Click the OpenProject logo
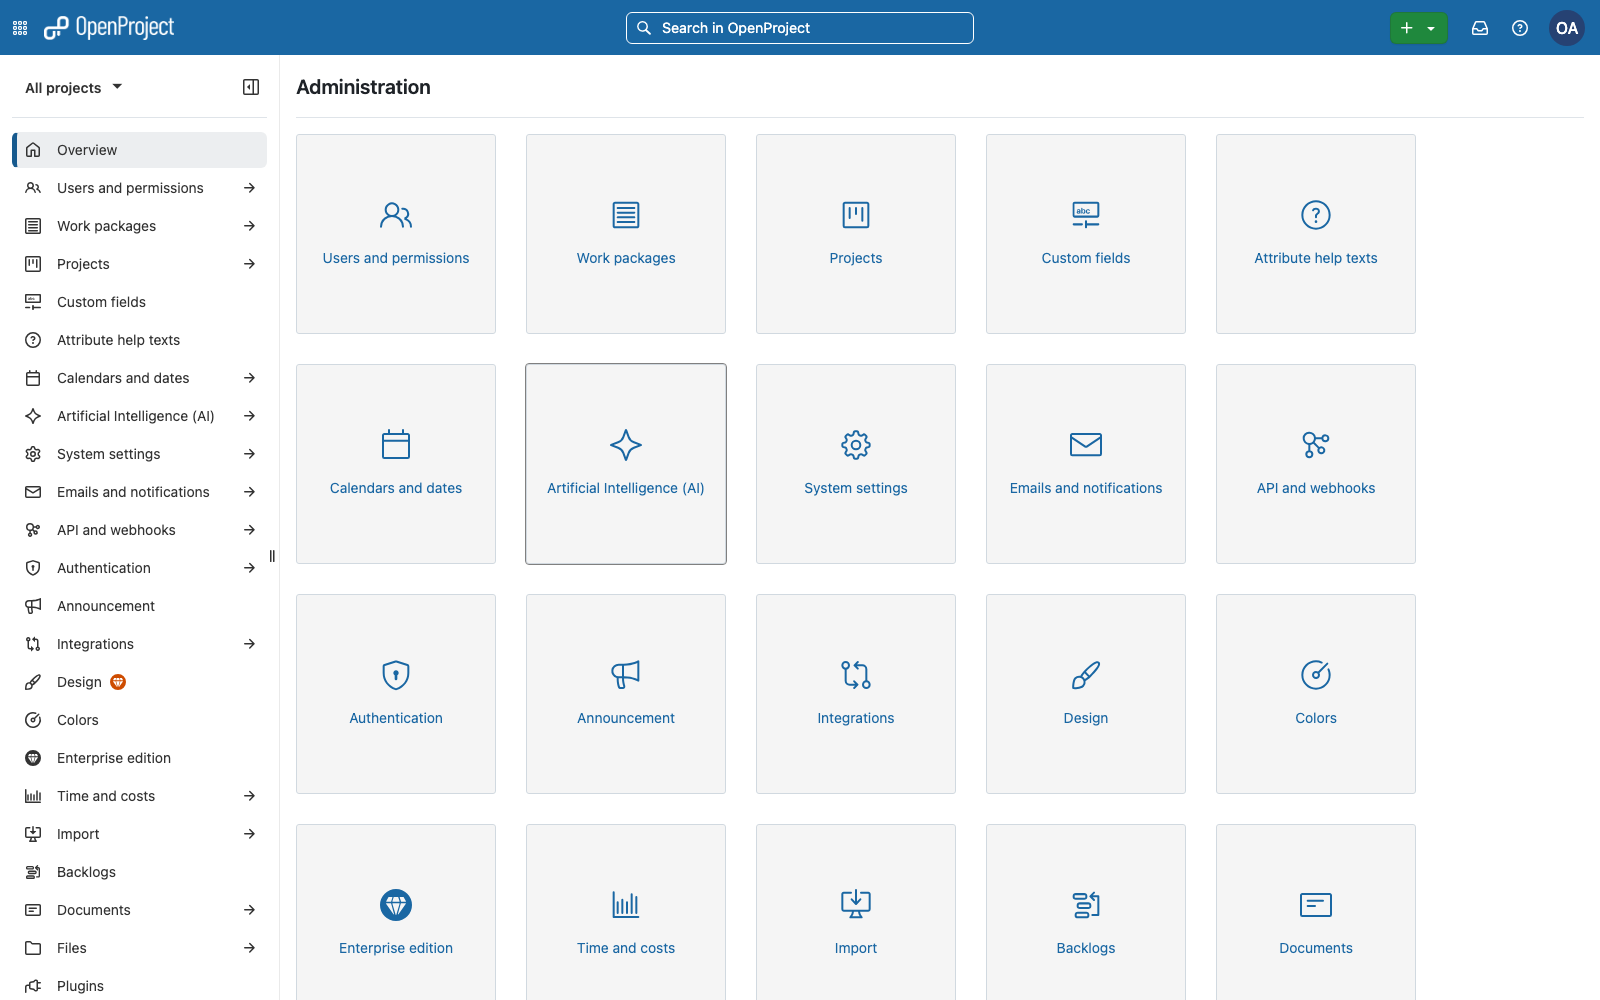The height and width of the screenshot is (1000, 1600). (109, 28)
